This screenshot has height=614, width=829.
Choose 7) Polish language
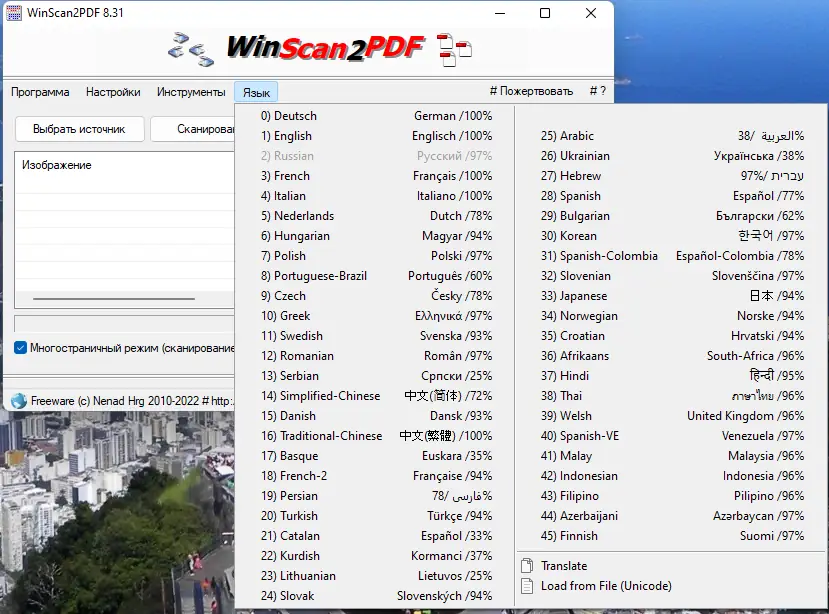tap(376, 256)
